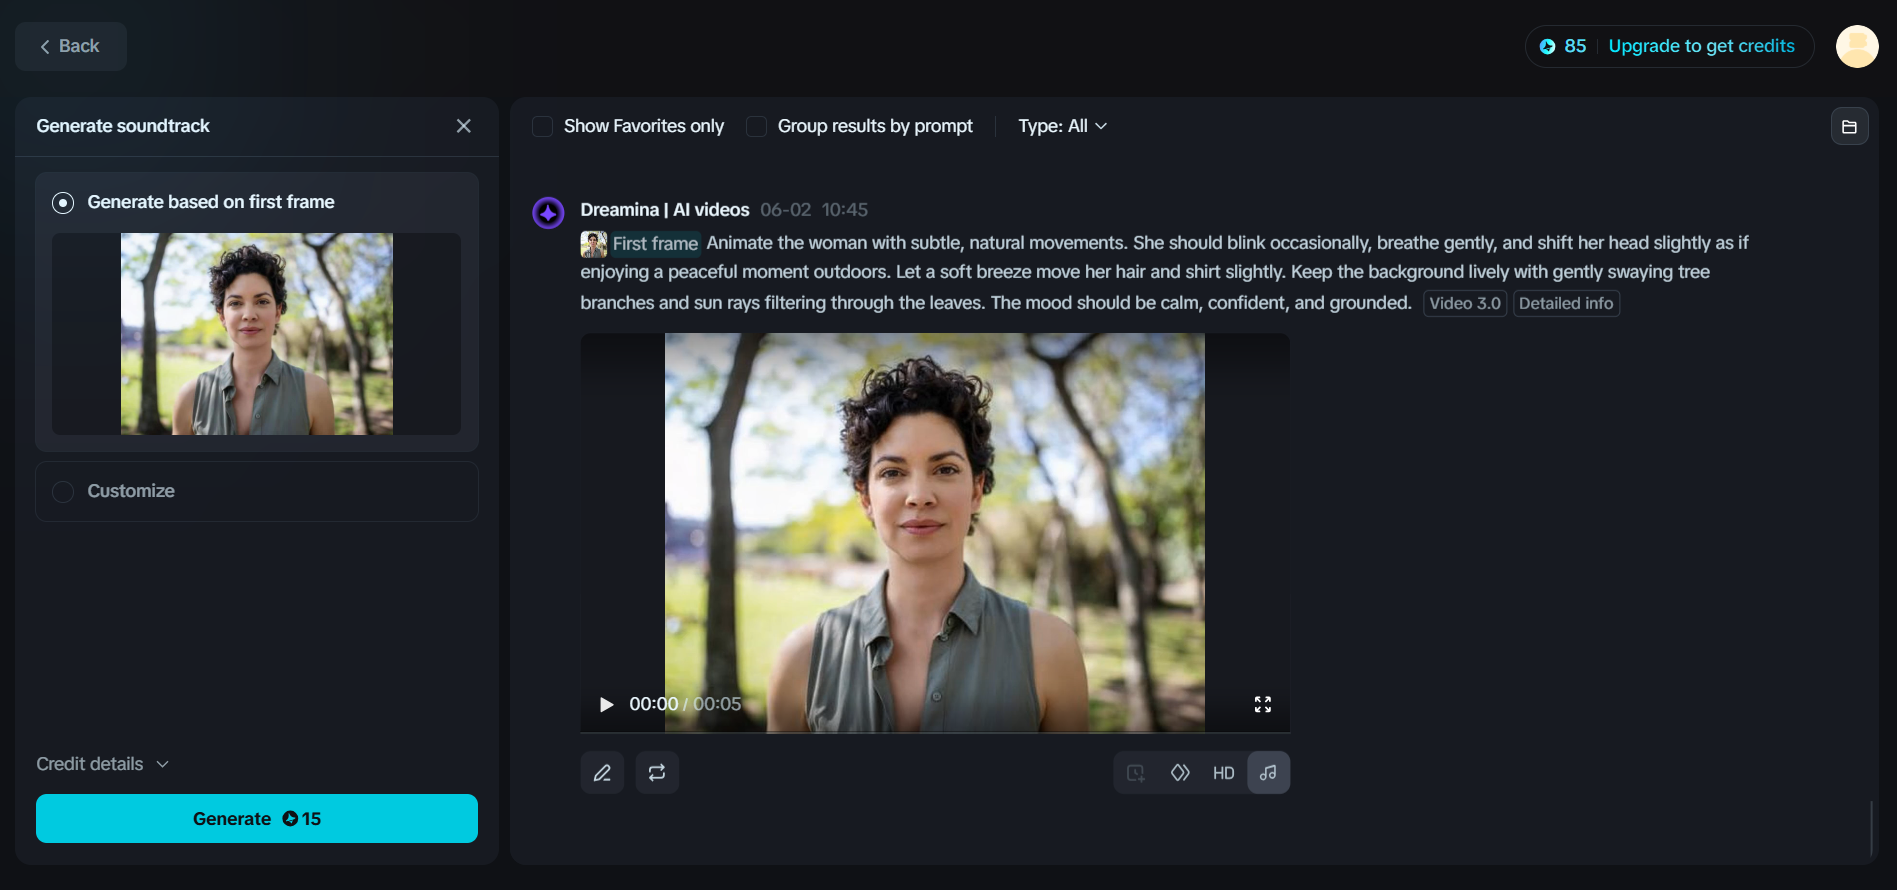Click the First frame tag label
1897x890 pixels.
pos(655,244)
